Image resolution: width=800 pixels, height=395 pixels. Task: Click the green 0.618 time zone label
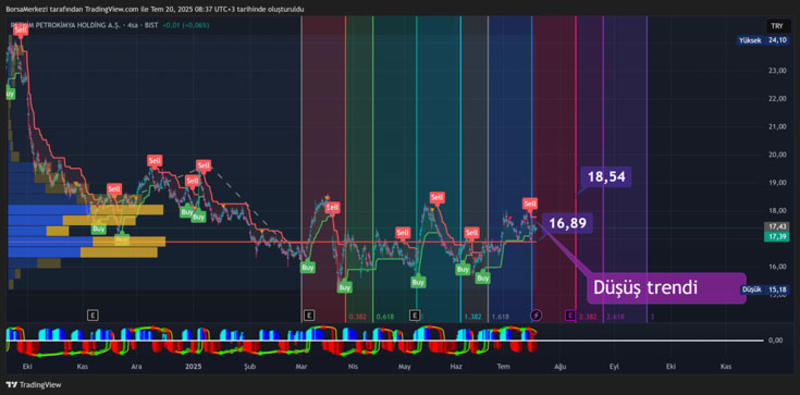pos(384,317)
